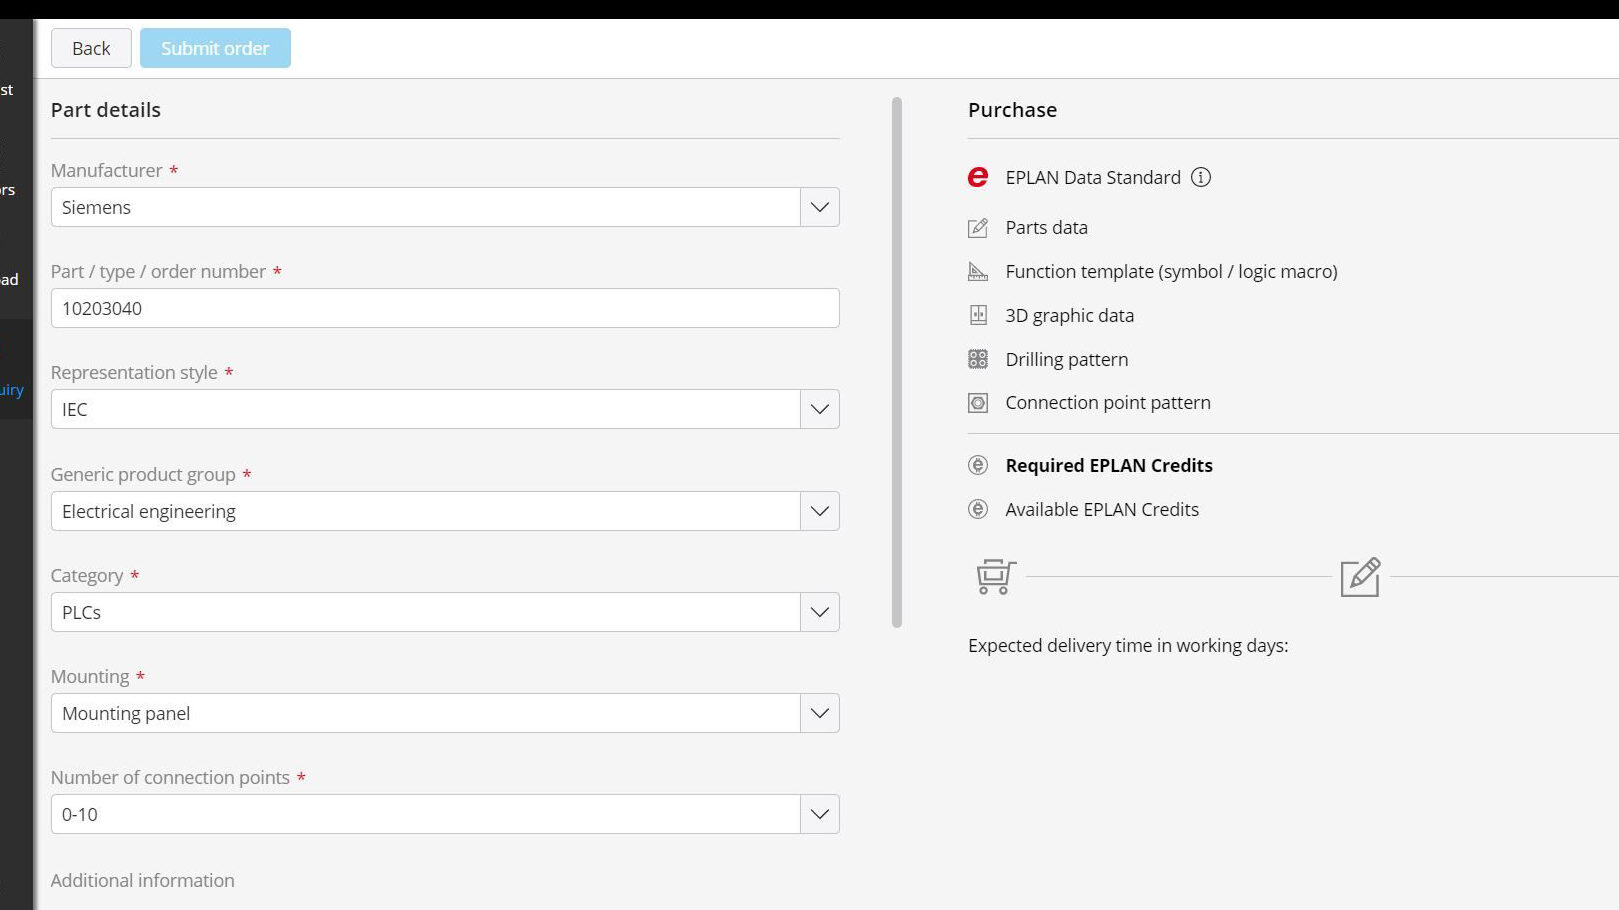The width and height of the screenshot is (1619, 910).
Task: Click the Parts data label
Action: tap(1046, 228)
